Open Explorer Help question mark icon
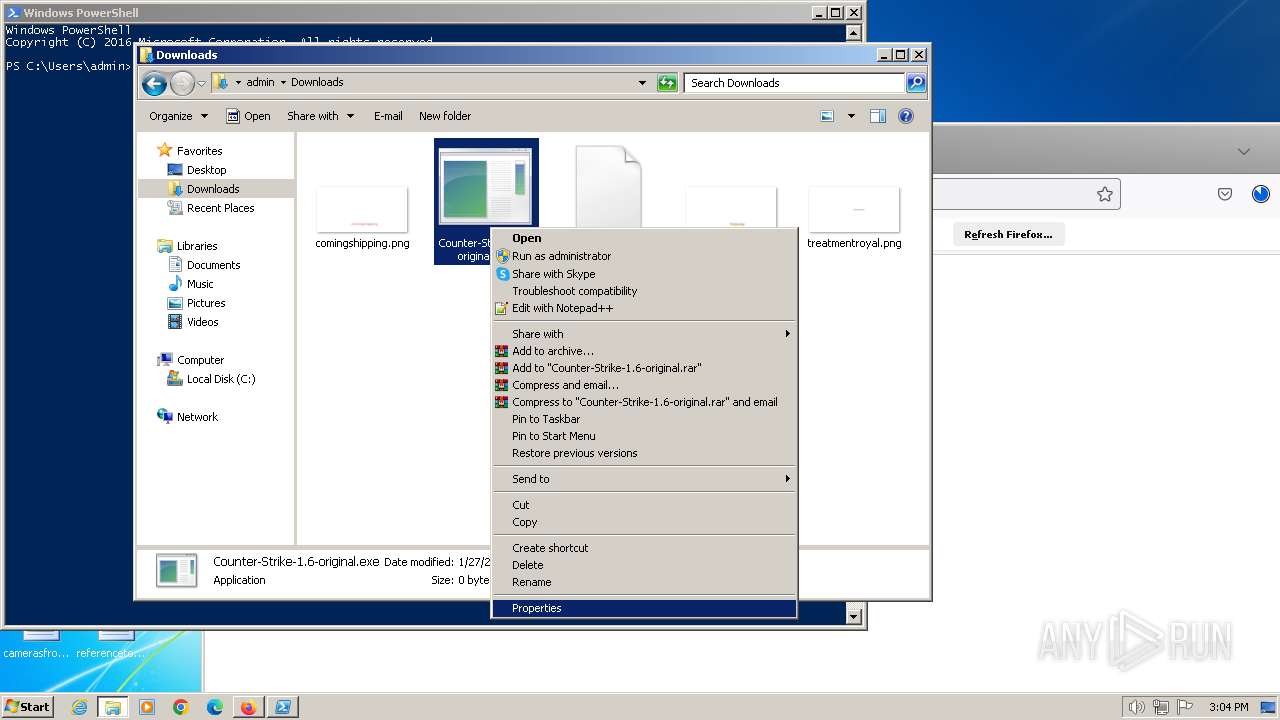Screen dimensions: 1280x720 (x=906, y=116)
